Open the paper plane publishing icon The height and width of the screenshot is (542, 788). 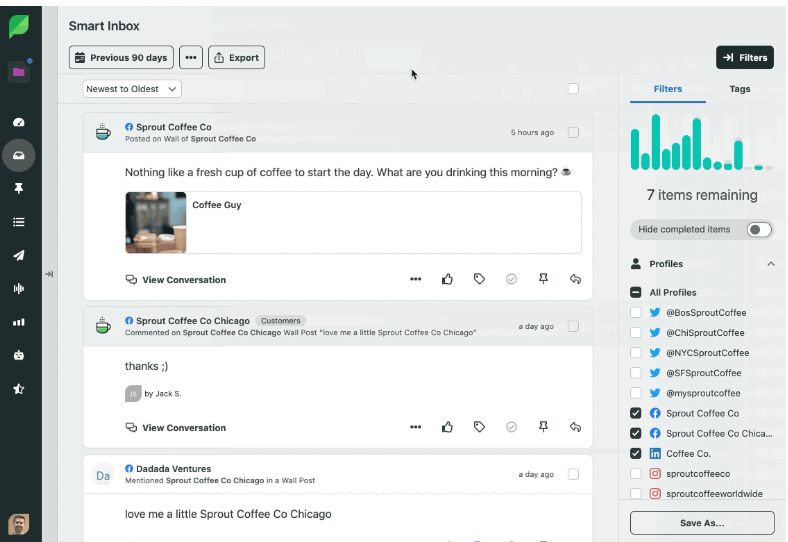(x=19, y=255)
